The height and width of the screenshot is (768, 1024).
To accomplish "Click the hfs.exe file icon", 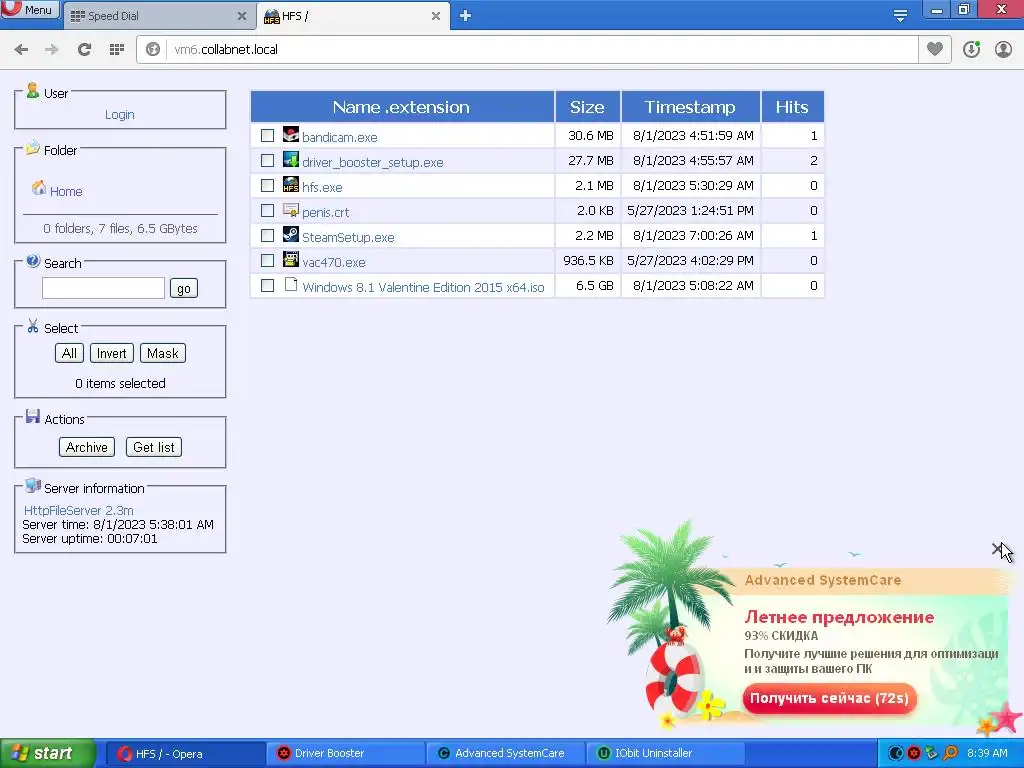I will pos(291,184).
